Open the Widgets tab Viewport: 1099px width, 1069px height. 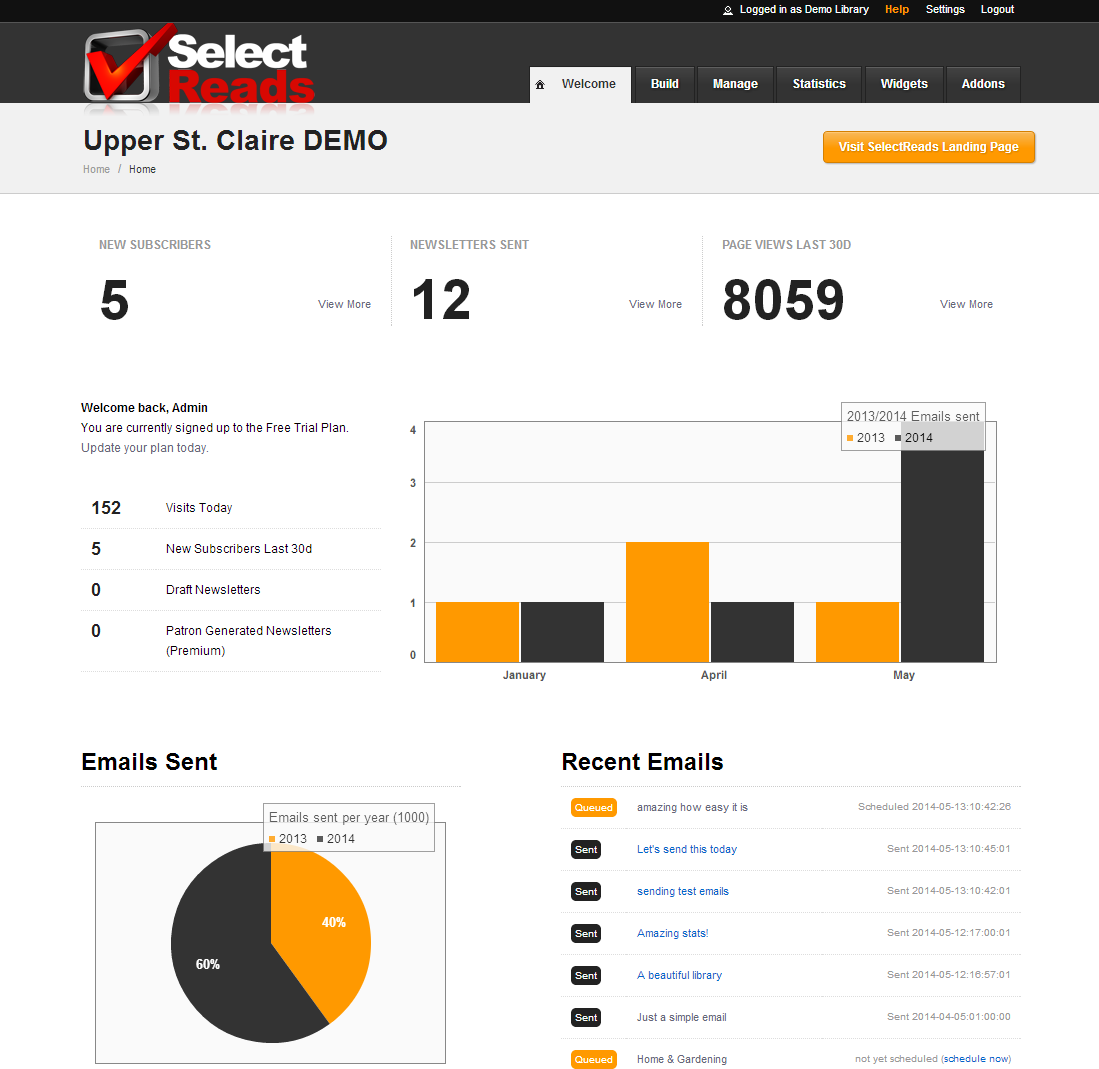(904, 84)
